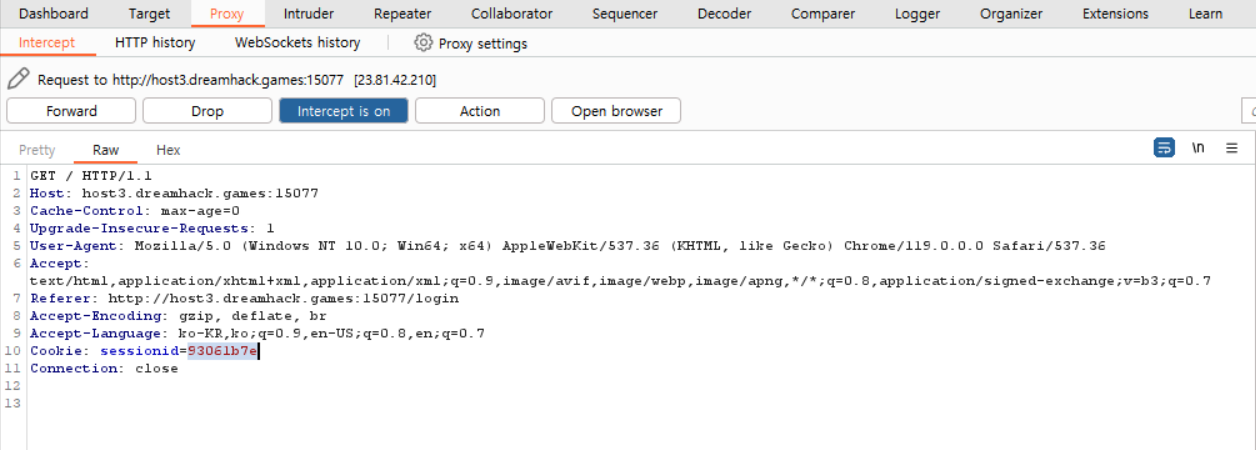Viewport: 1256px width, 450px height.
Task: Open the Action menu button
Action: pos(480,111)
